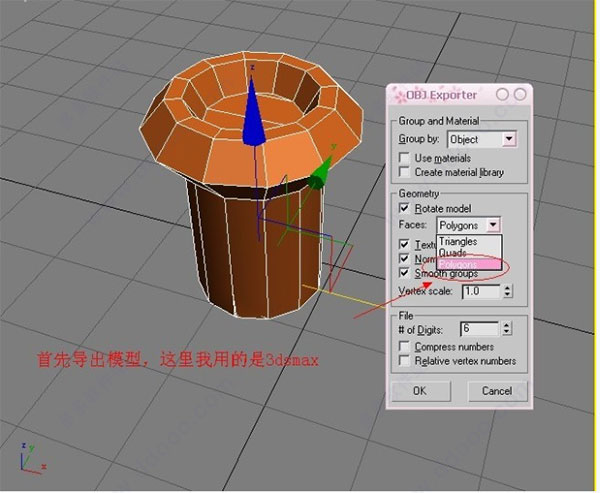Choose Polygons in the Faces list

click(469, 264)
